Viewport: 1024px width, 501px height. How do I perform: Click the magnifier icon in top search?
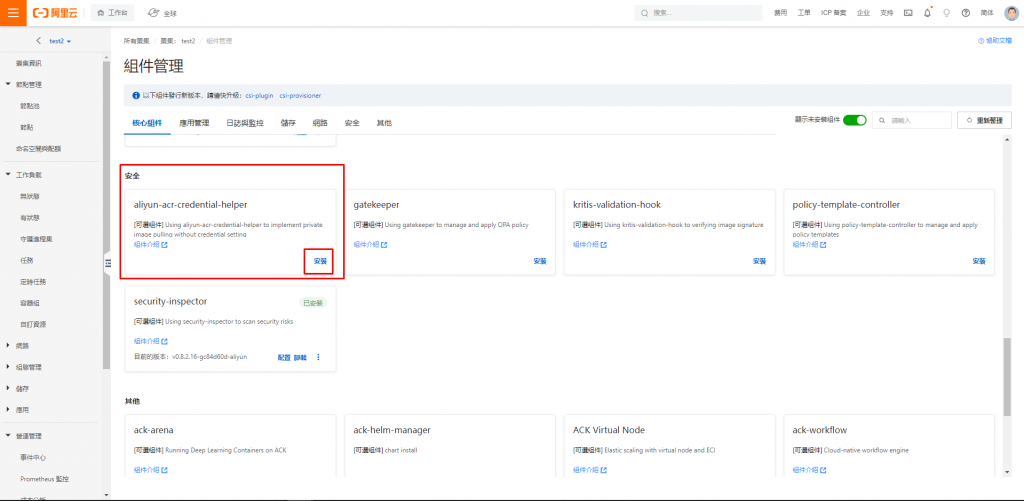click(x=645, y=13)
